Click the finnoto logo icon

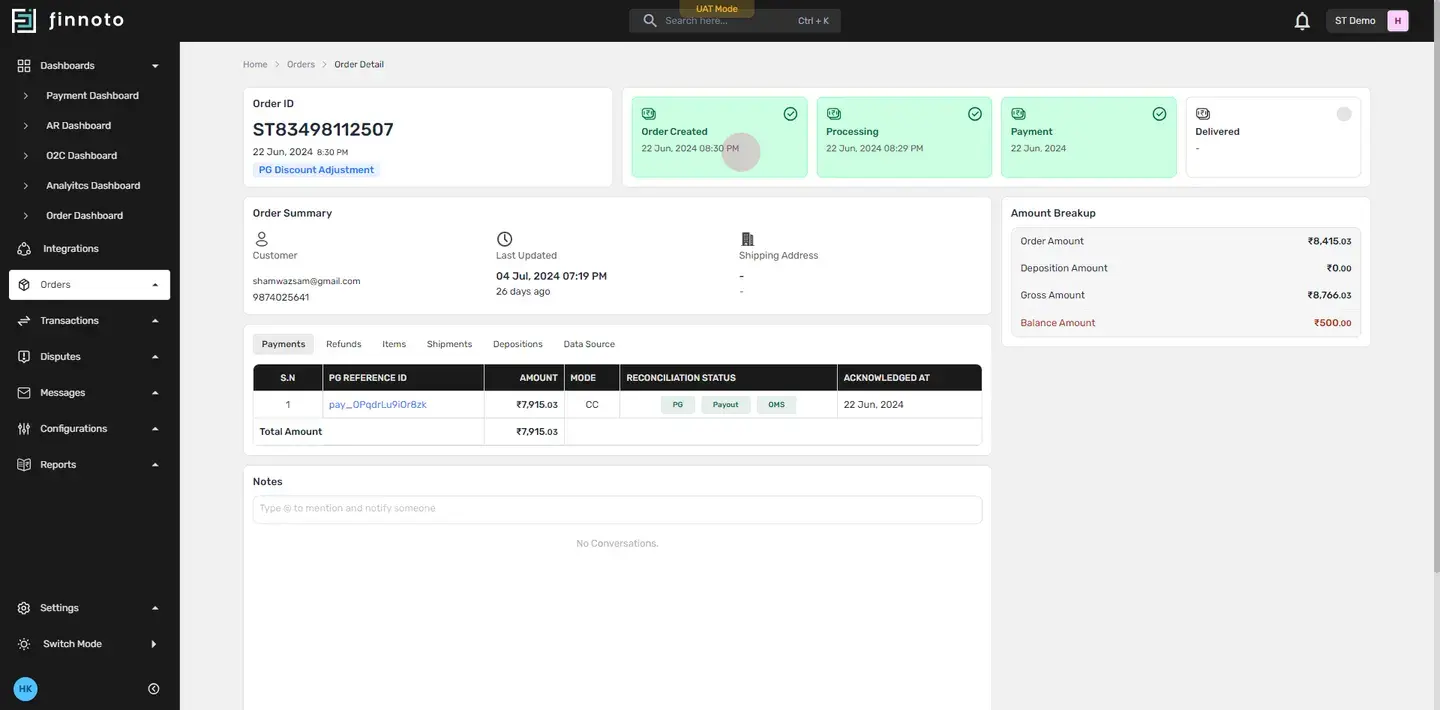tap(24, 20)
